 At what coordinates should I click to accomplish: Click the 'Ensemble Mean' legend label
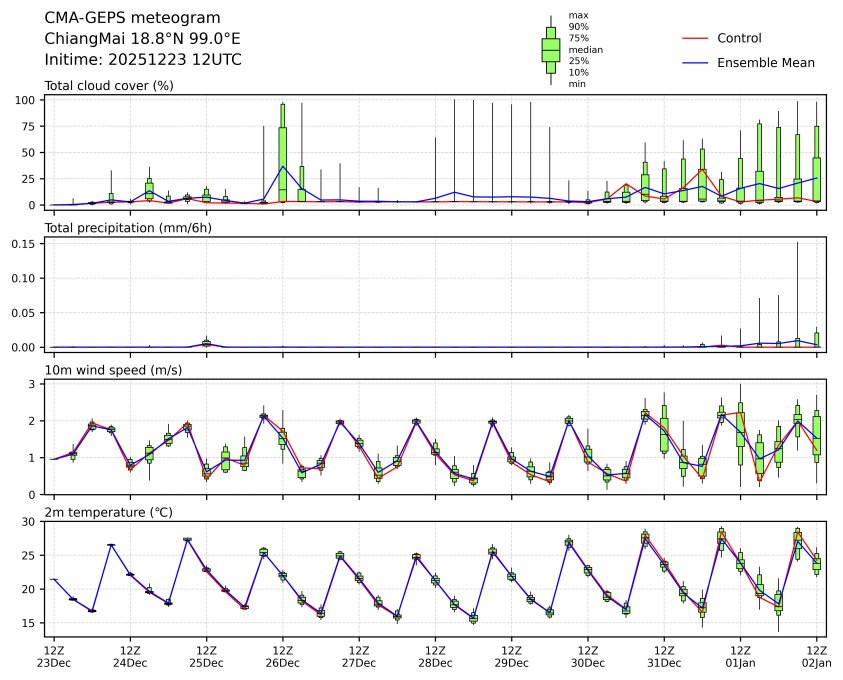point(766,63)
